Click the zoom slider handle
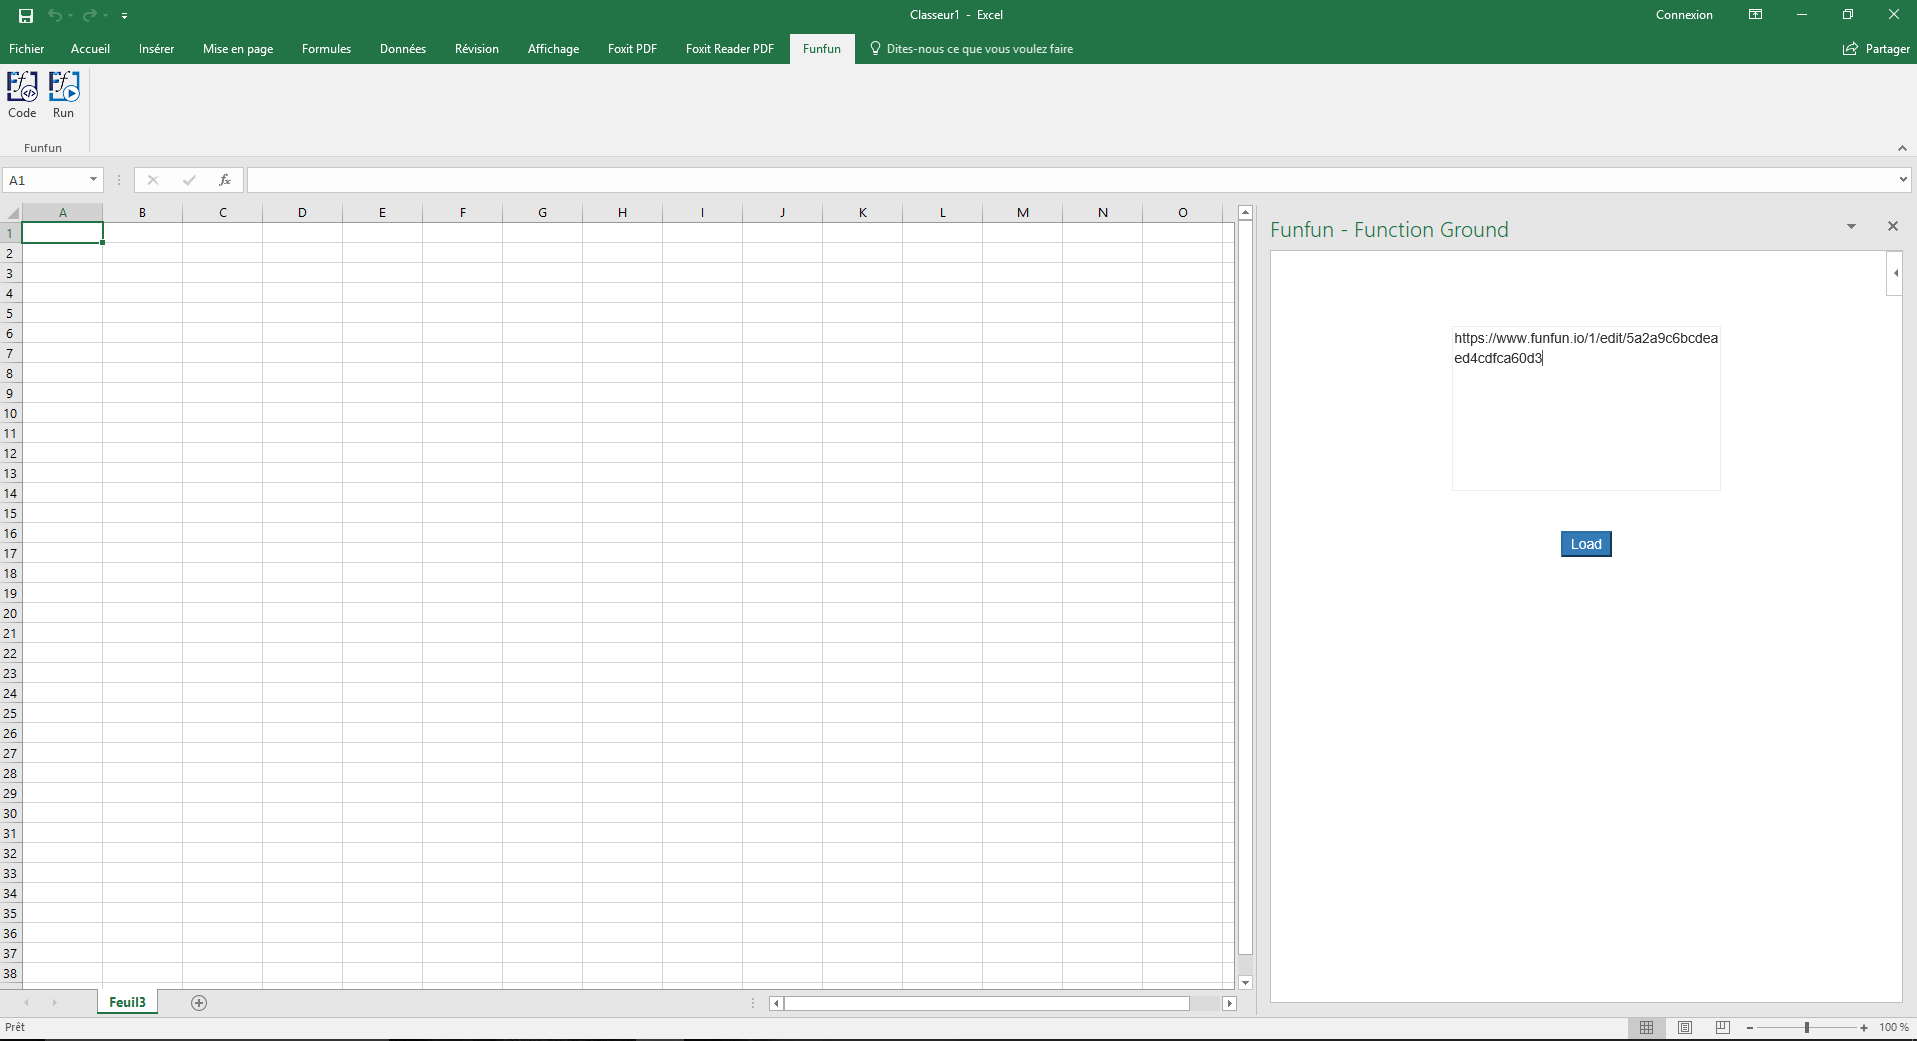 point(1807,1028)
